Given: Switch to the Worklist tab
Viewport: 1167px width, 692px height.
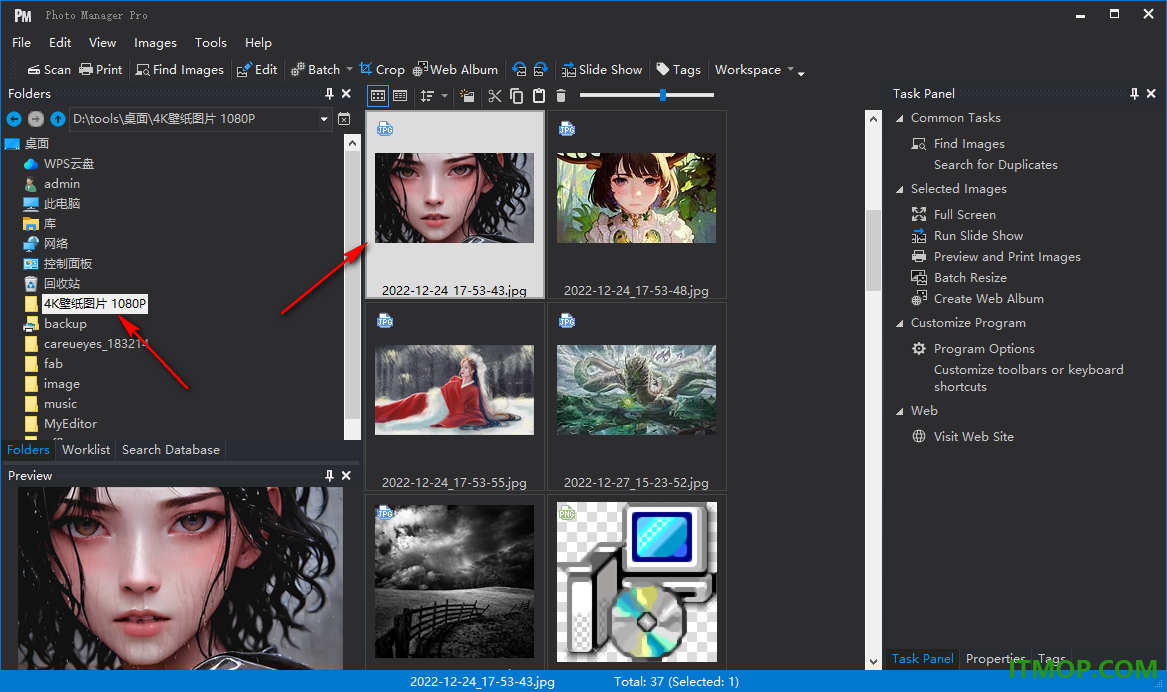Looking at the screenshot, I should coord(86,449).
